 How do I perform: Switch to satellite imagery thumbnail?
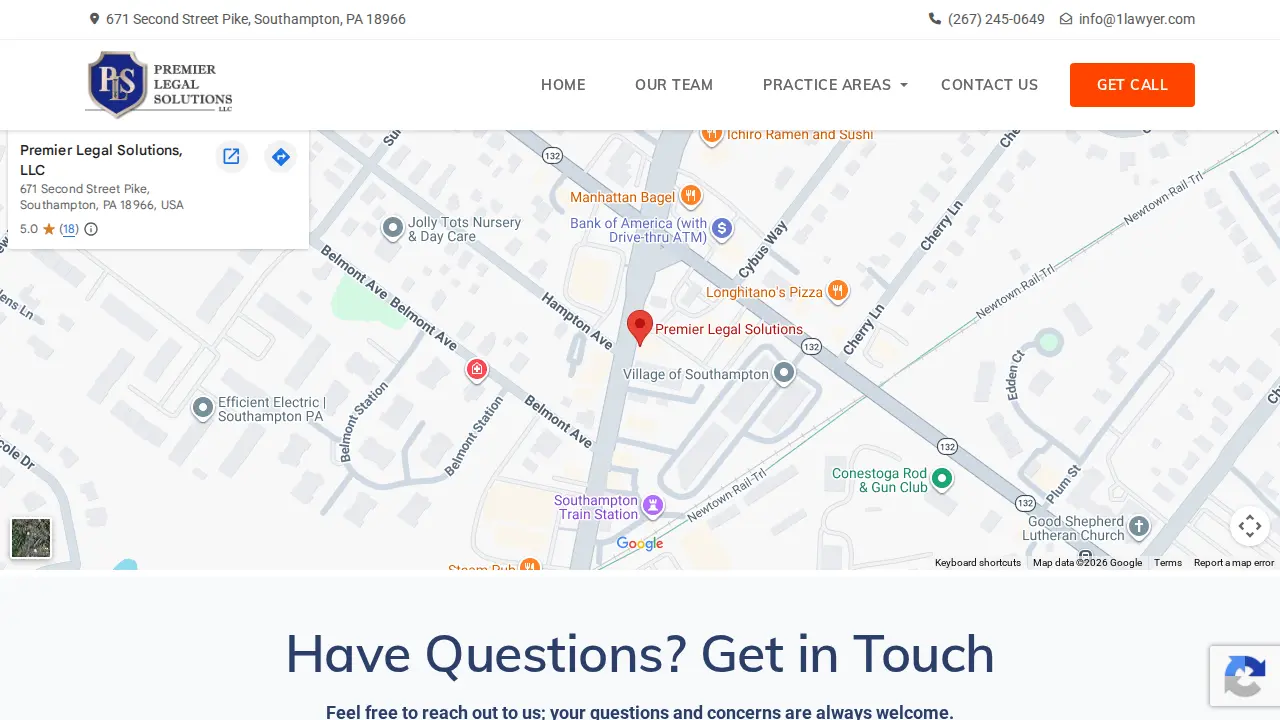pyautogui.click(x=31, y=538)
